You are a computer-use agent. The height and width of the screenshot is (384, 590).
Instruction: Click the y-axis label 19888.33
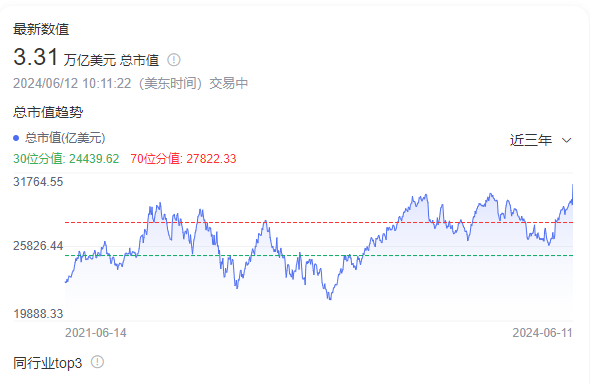(x=38, y=314)
